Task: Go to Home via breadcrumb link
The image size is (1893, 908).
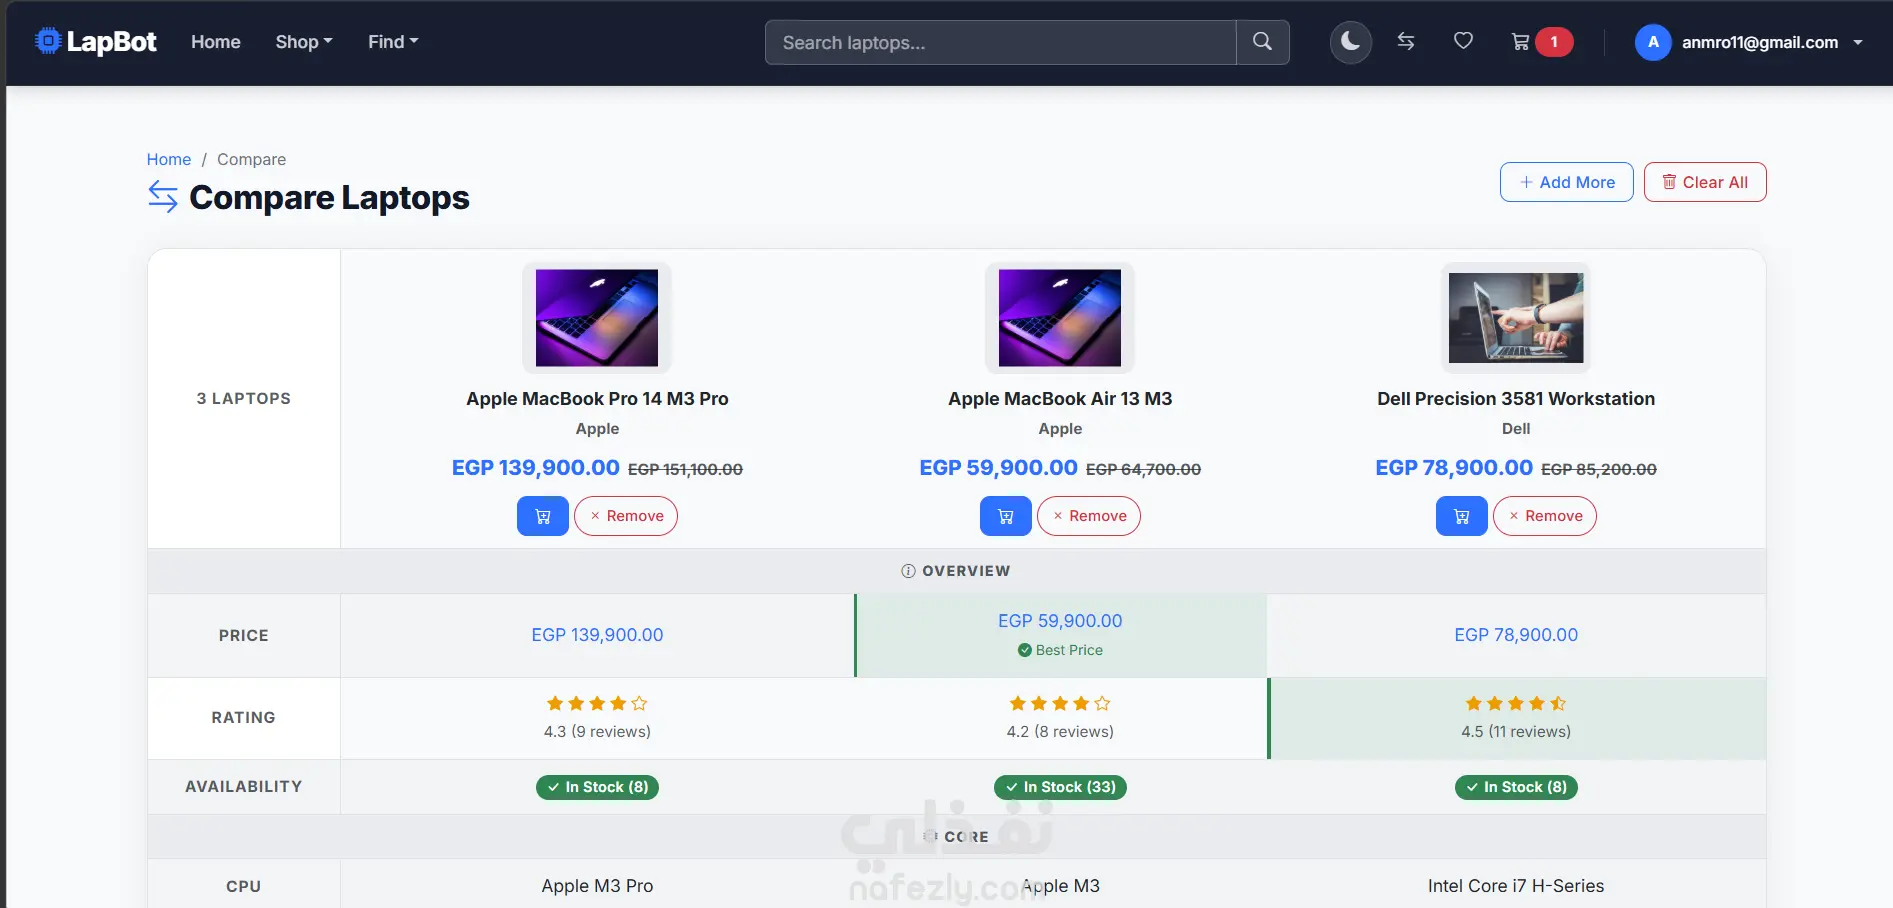Action: click(169, 159)
